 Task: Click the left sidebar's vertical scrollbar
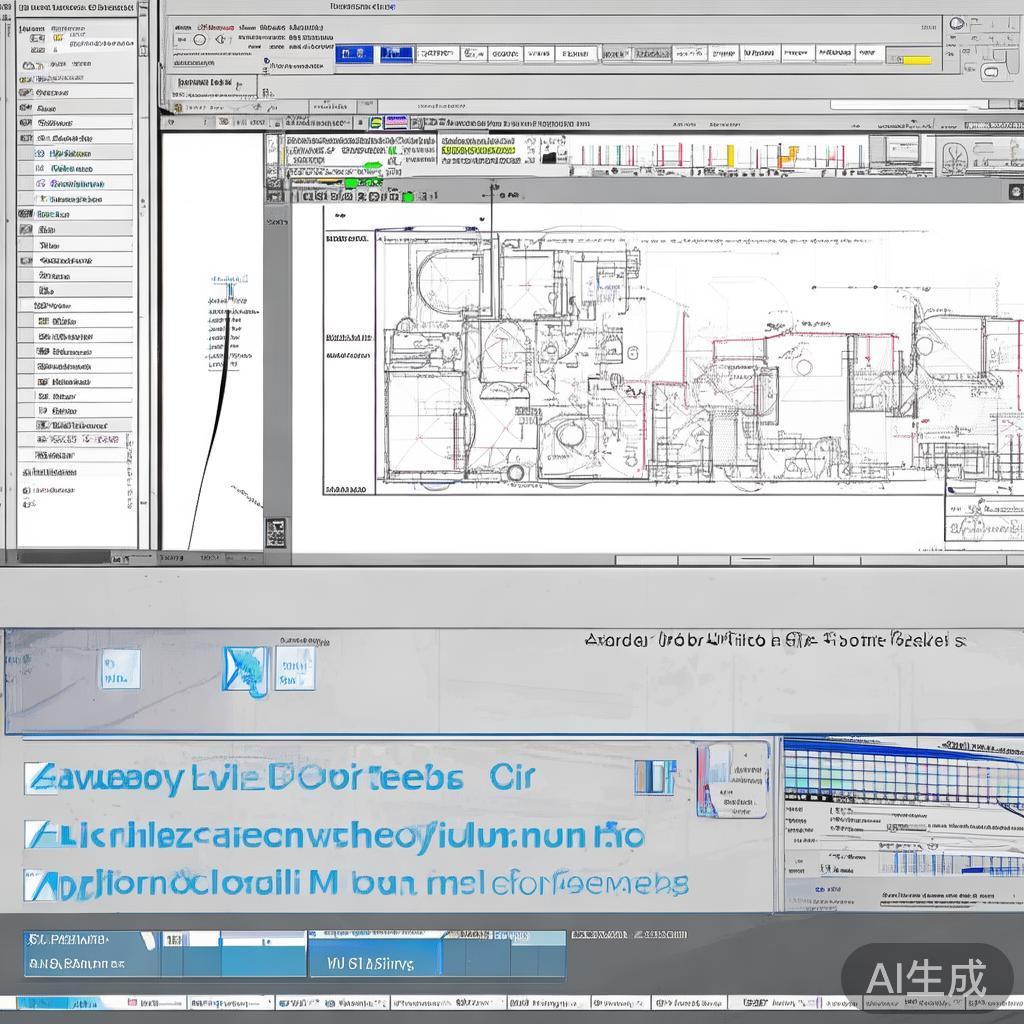tap(143, 281)
